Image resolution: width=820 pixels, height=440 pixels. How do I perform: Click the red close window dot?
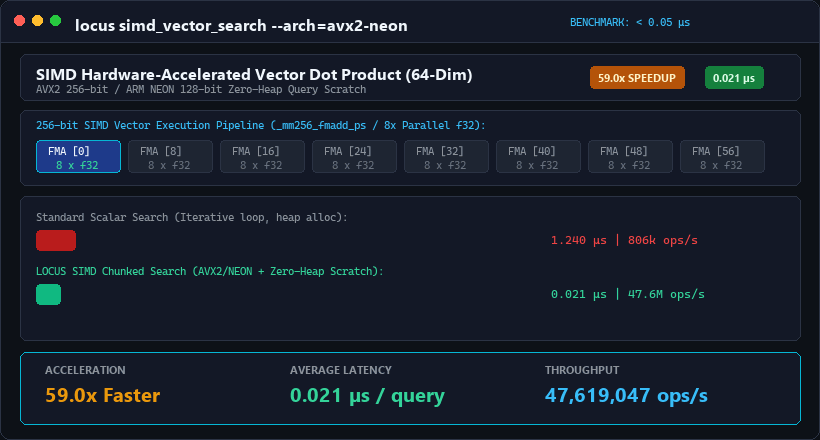tap(19, 21)
